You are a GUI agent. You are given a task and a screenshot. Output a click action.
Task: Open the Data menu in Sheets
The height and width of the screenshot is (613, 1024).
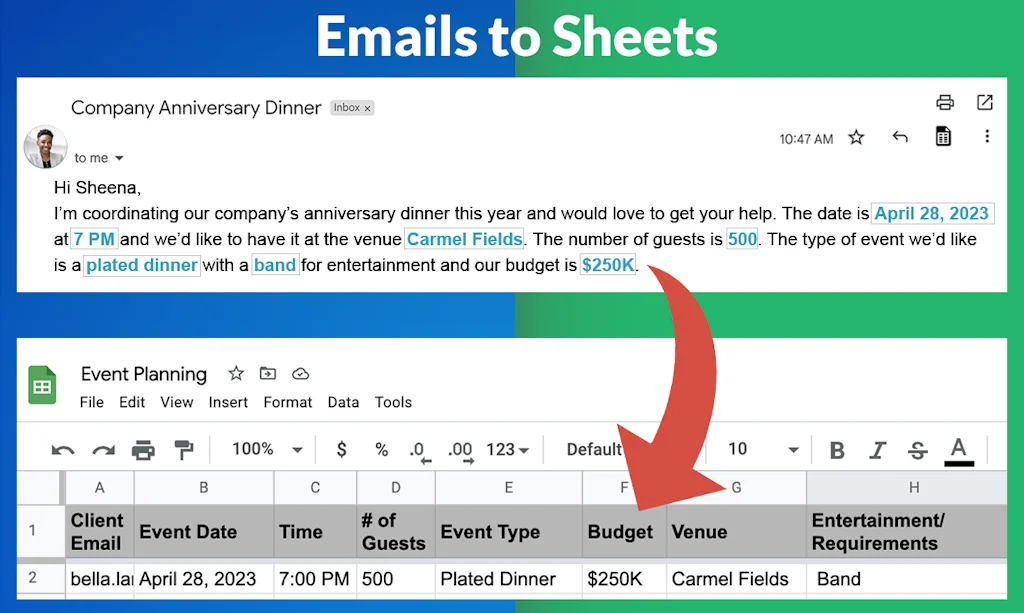click(343, 402)
